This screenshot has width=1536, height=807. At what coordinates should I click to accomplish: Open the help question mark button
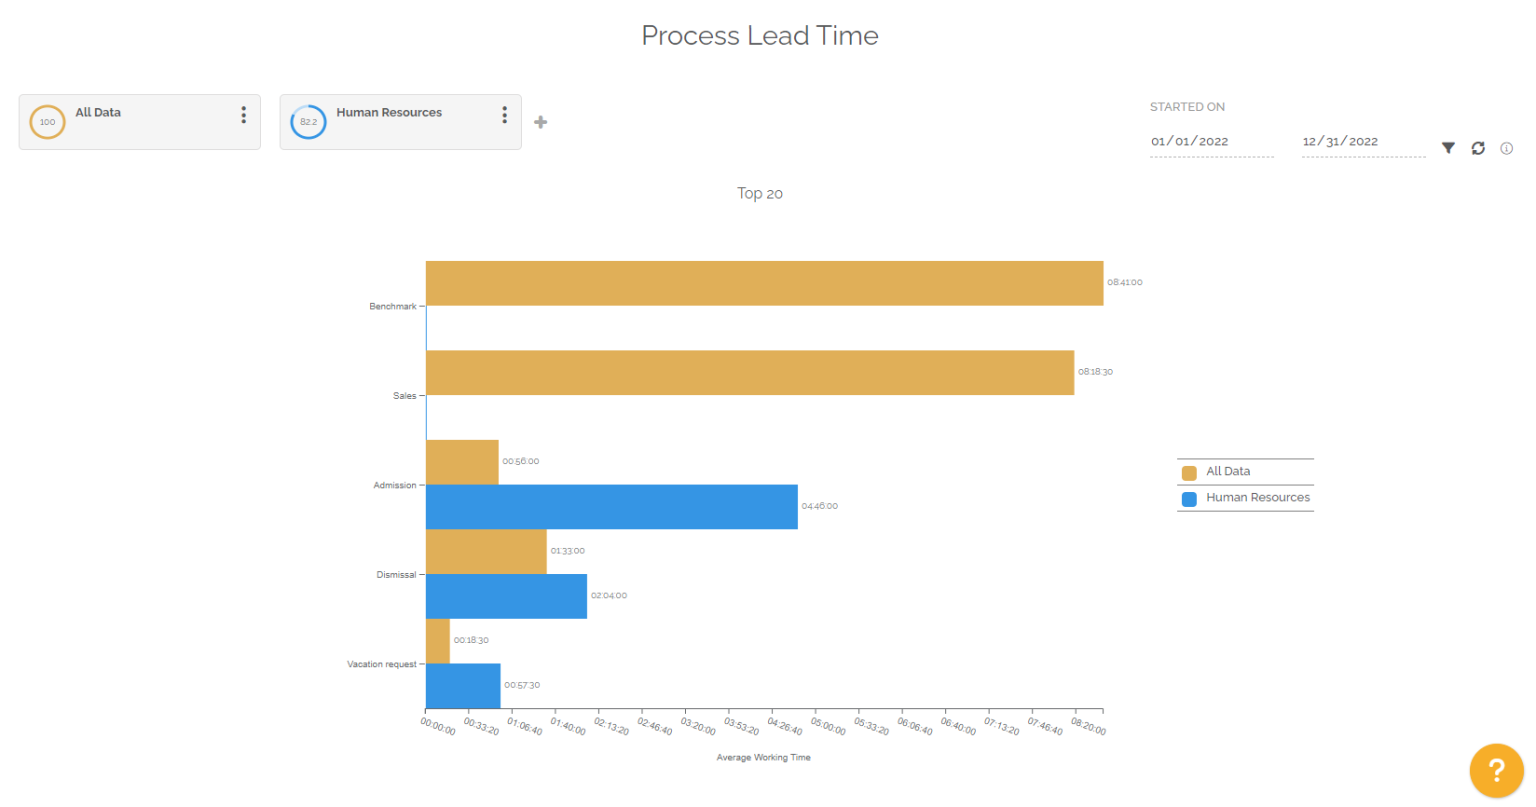(1496, 770)
